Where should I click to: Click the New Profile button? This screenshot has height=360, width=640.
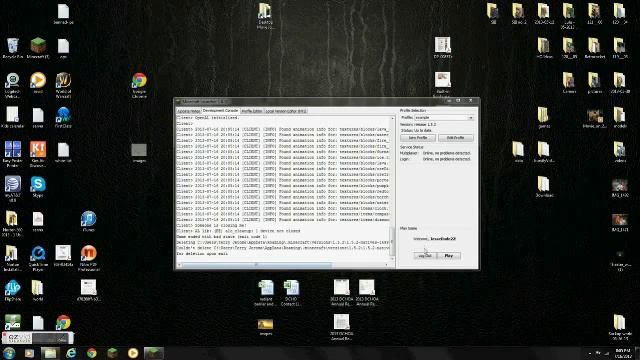coord(418,138)
